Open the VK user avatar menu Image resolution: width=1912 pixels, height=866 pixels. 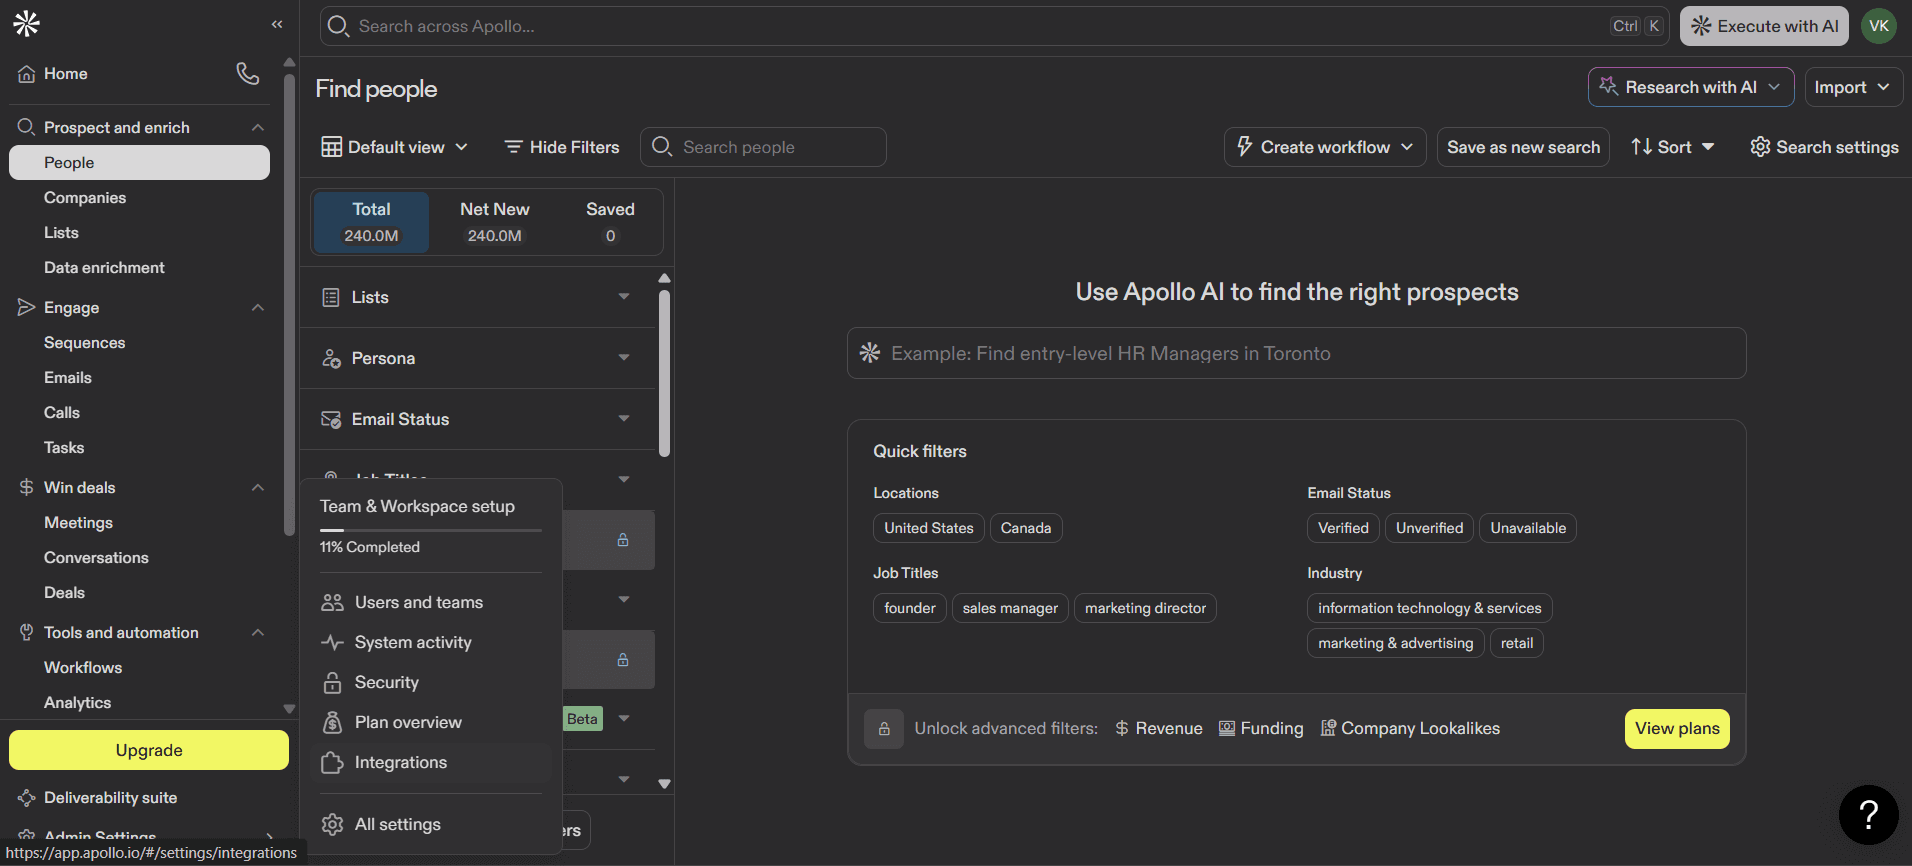(x=1879, y=26)
